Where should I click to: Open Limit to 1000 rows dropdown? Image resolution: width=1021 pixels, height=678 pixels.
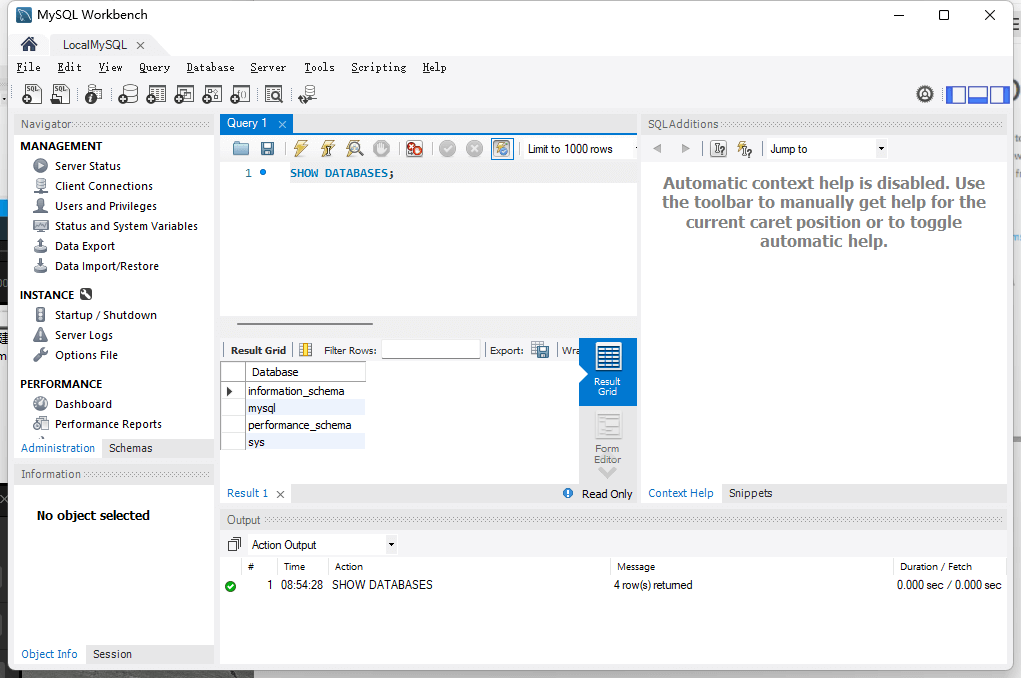tap(580, 148)
